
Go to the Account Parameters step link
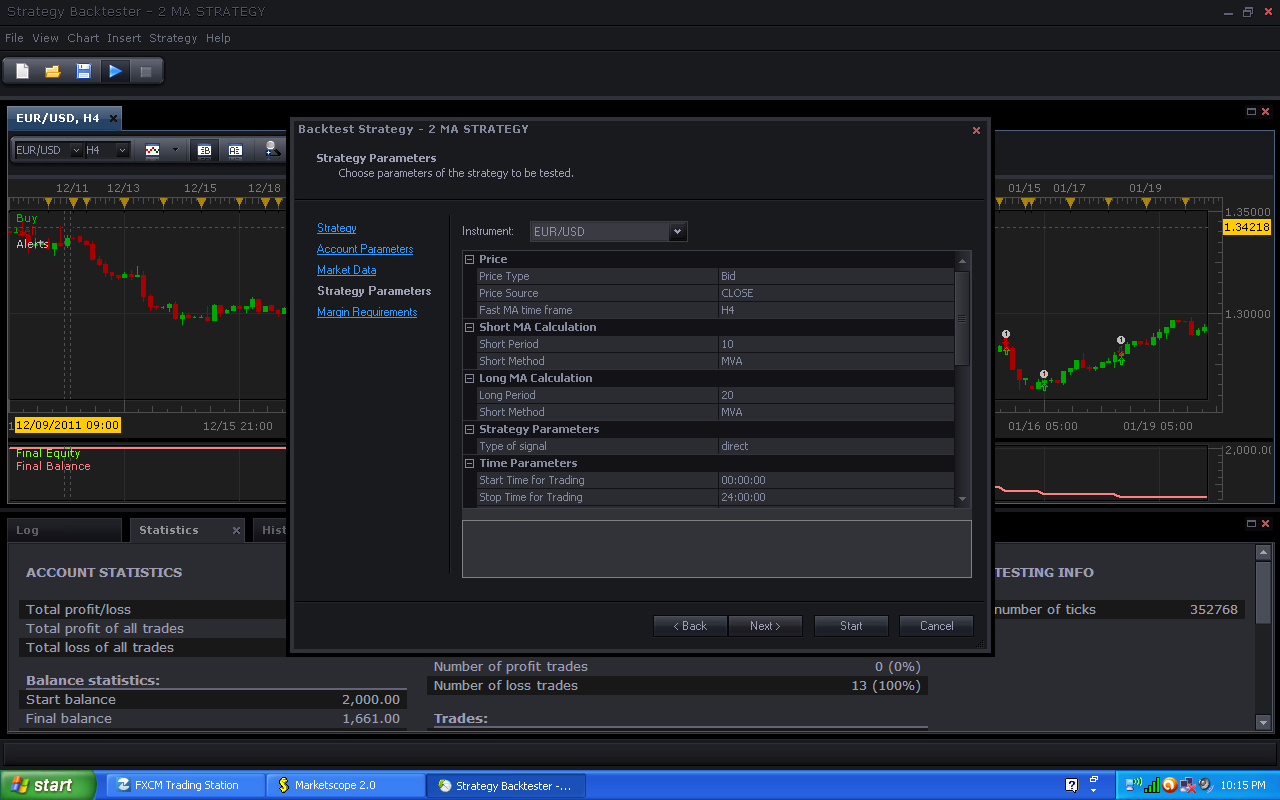[x=365, y=249]
